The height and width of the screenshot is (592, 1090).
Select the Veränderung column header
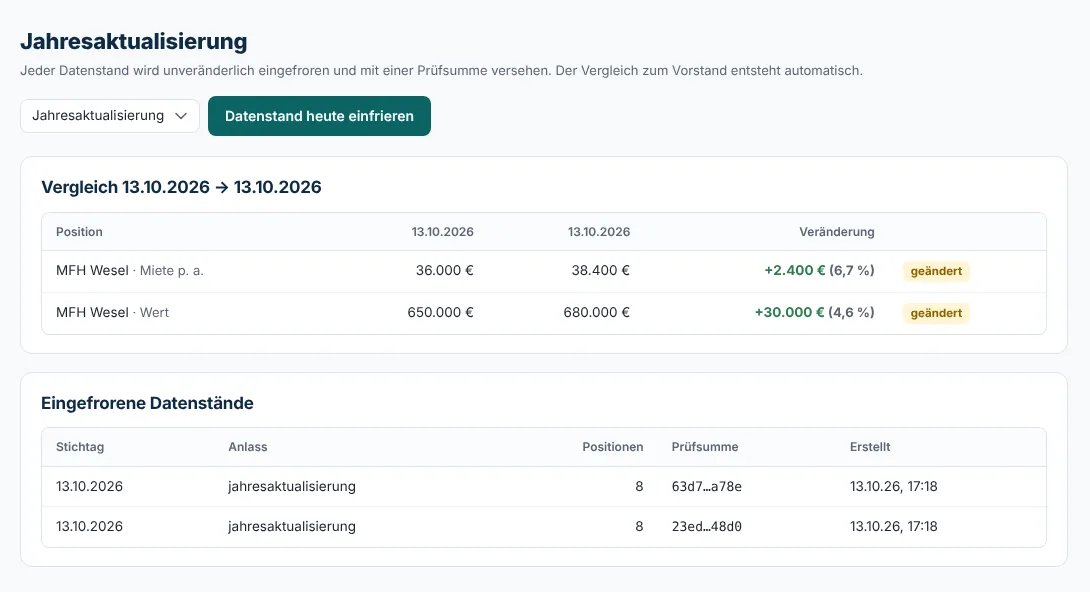click(836, 232)
